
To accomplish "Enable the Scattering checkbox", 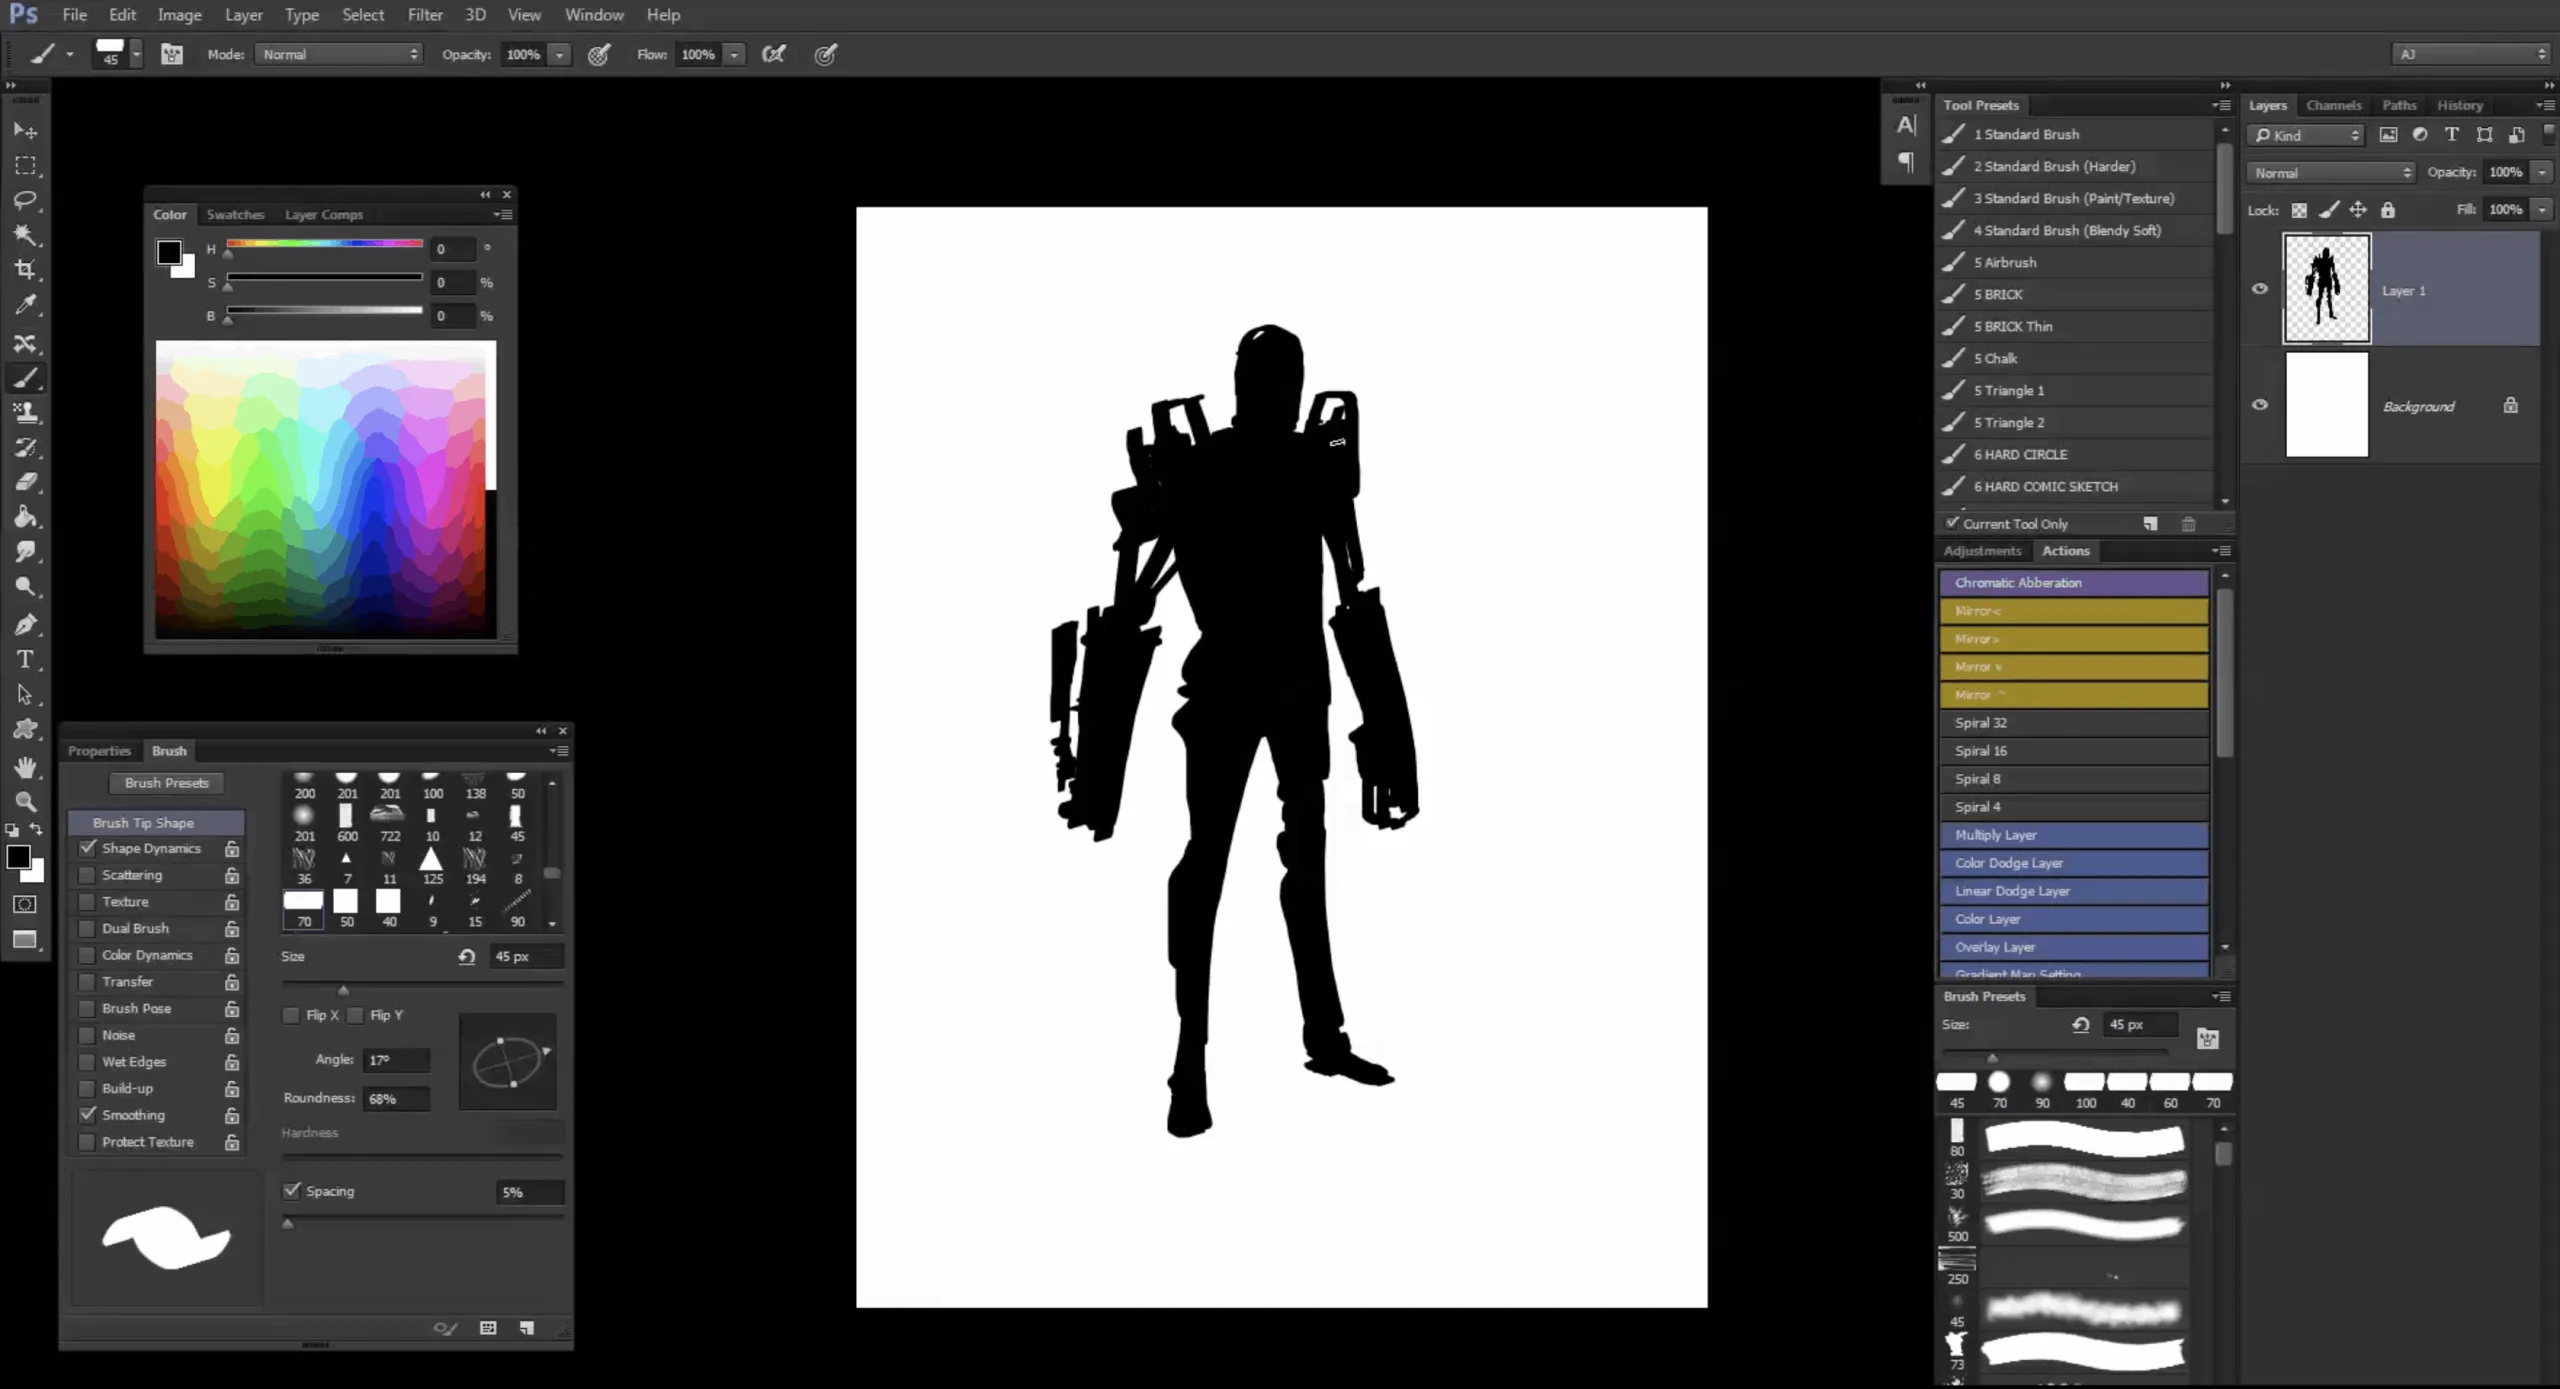I will pyautogui.click(x=88, y=875).
